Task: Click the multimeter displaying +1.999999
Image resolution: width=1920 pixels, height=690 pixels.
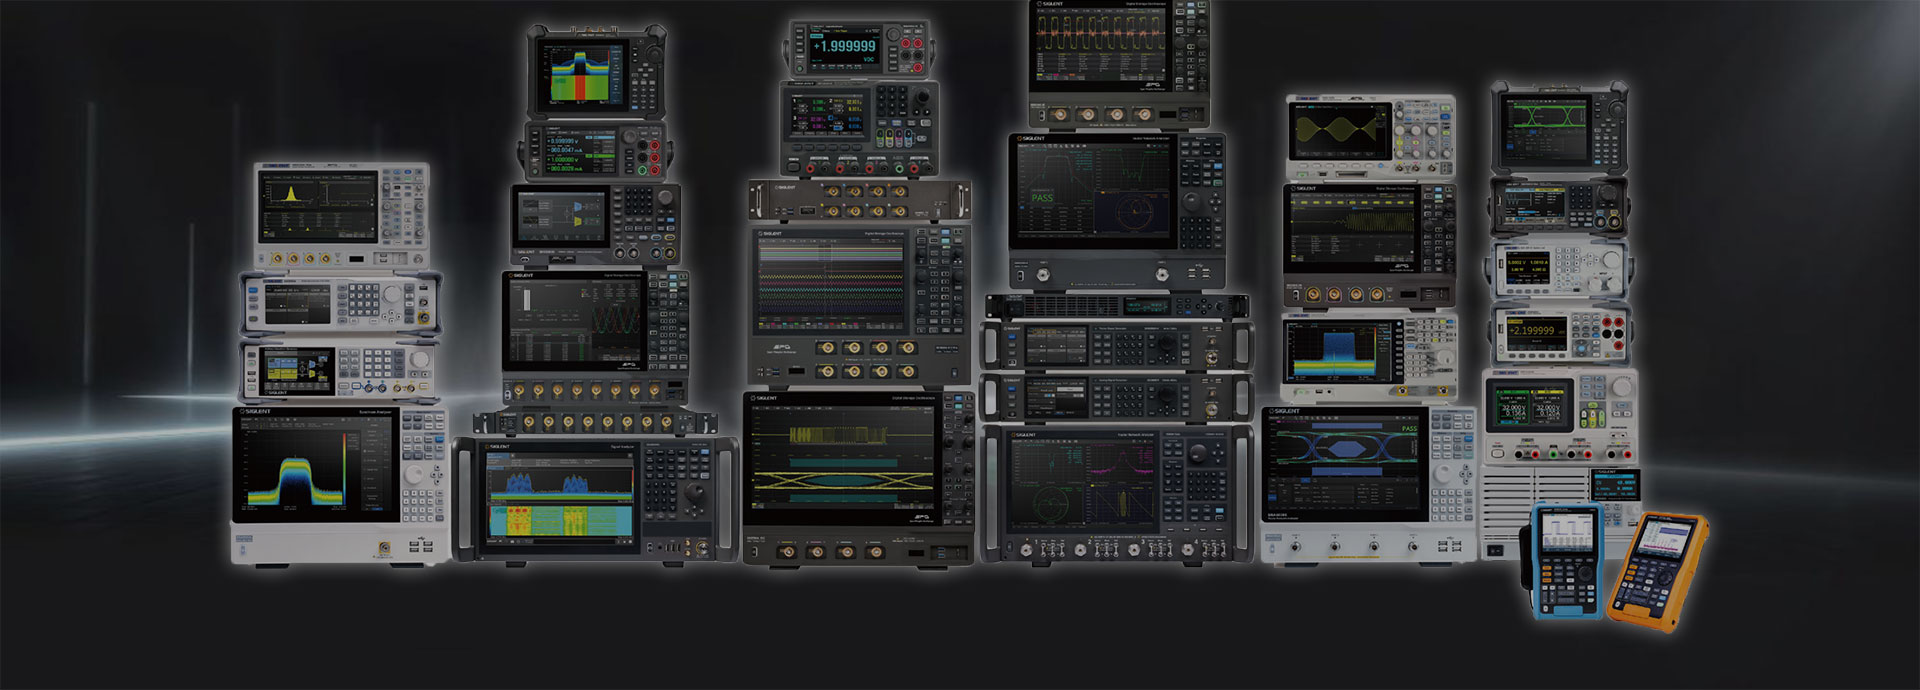Action: click(x=861, y=48)
